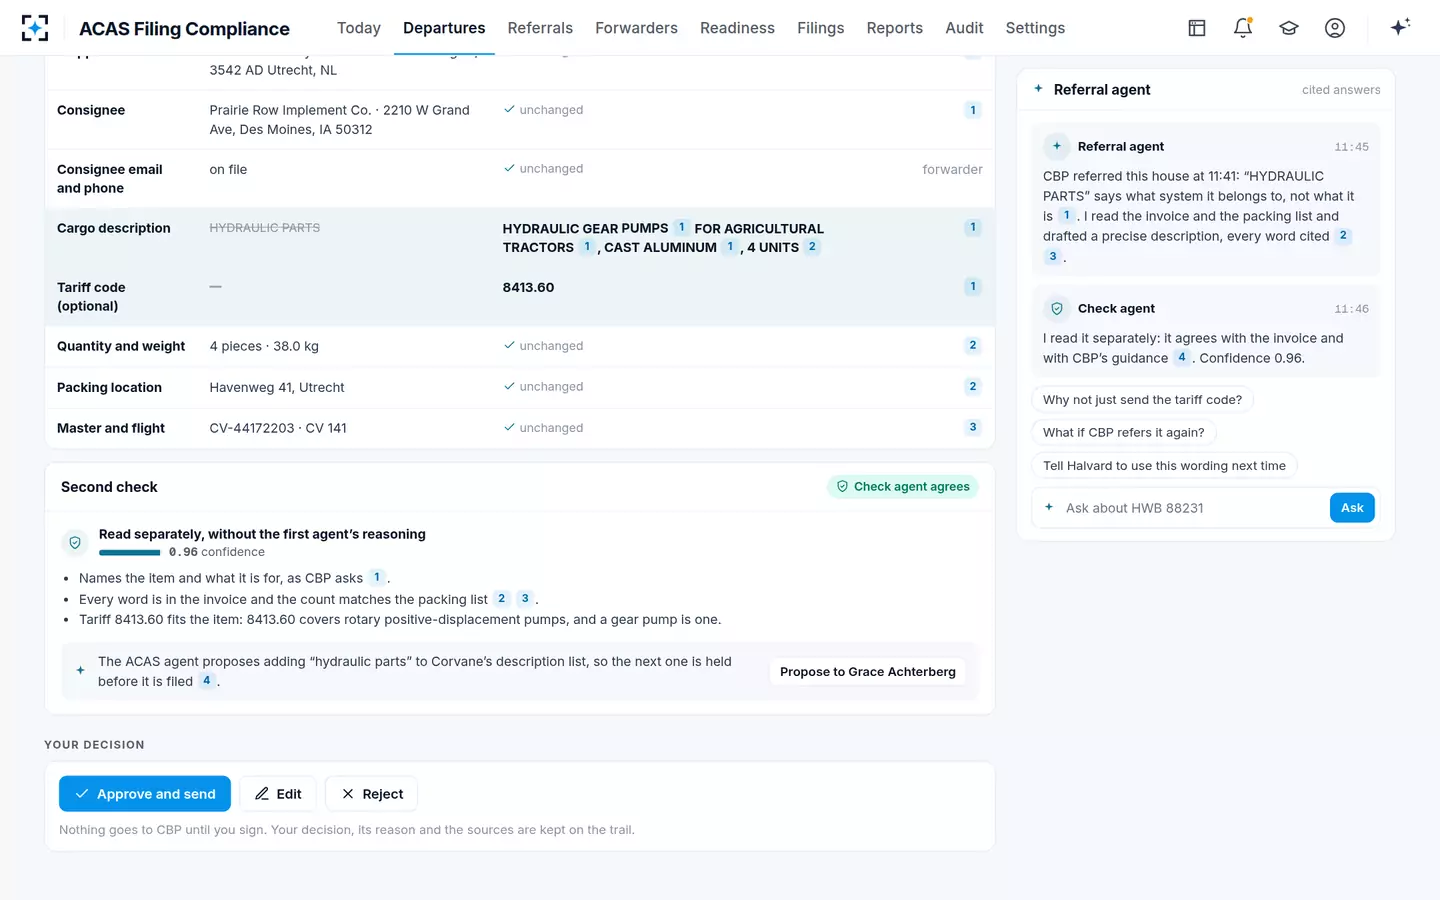Click the 'Check agent agrees' badge
Viewport: 1440px width, 900px height.
pyautogui.click(x=903, y=487)
